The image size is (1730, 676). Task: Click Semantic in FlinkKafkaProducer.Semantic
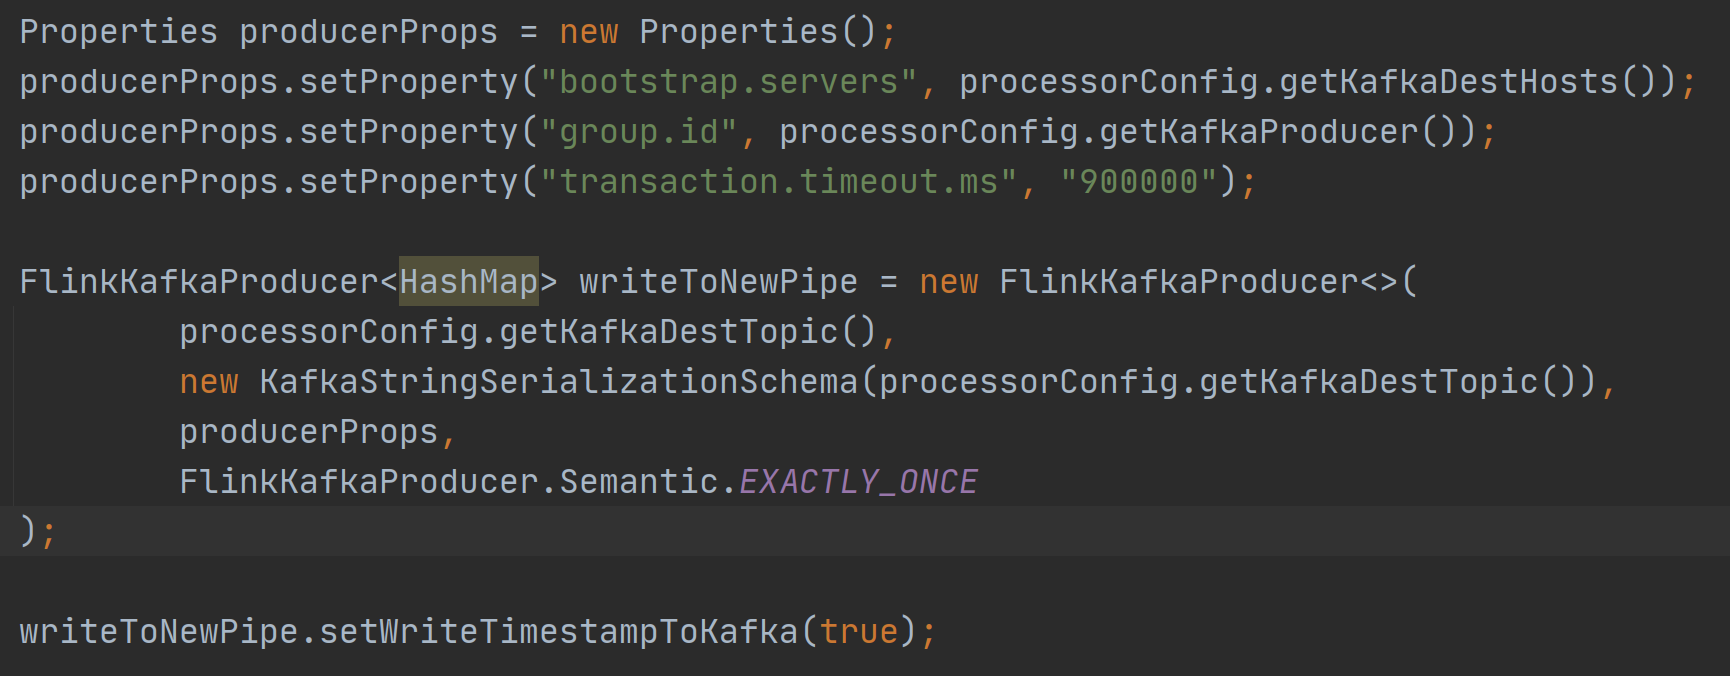[x=638, y=482]
